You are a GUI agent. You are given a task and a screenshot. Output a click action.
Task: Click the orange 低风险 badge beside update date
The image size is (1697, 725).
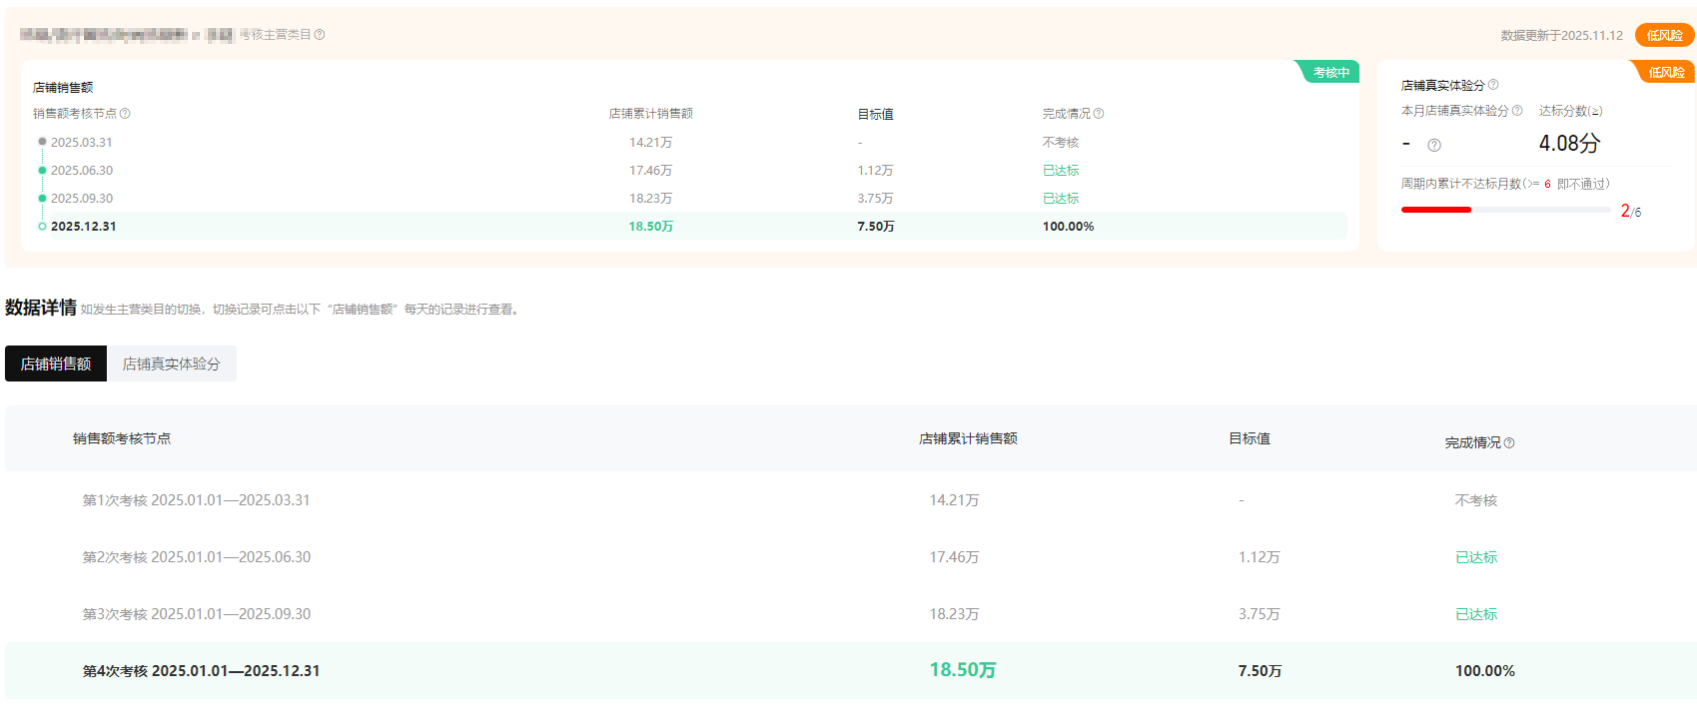(x=1664, y=35)
